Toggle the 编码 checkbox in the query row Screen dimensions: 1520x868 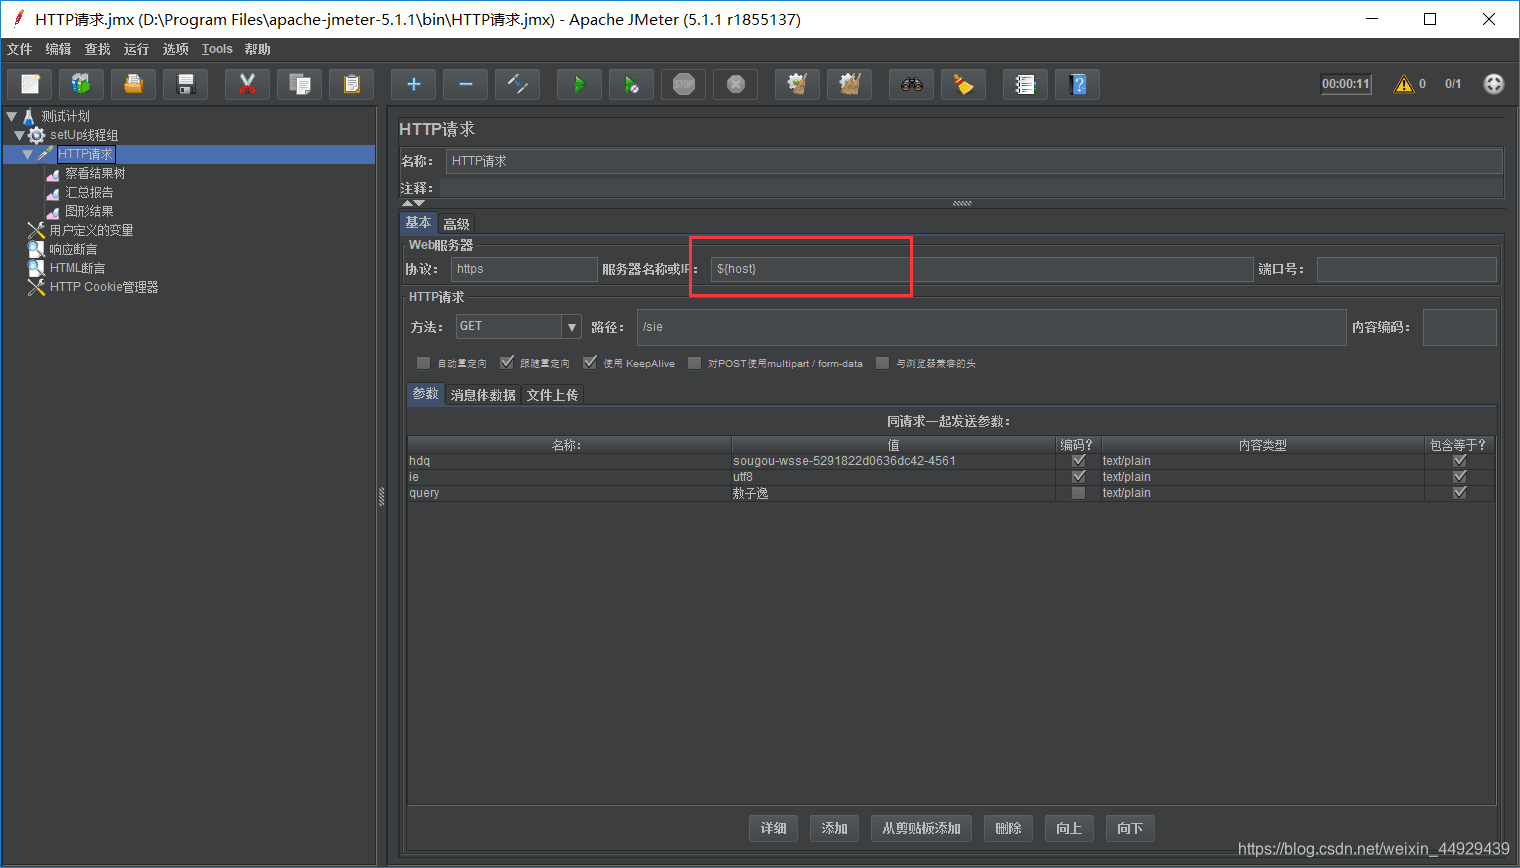click(1078, 493)
